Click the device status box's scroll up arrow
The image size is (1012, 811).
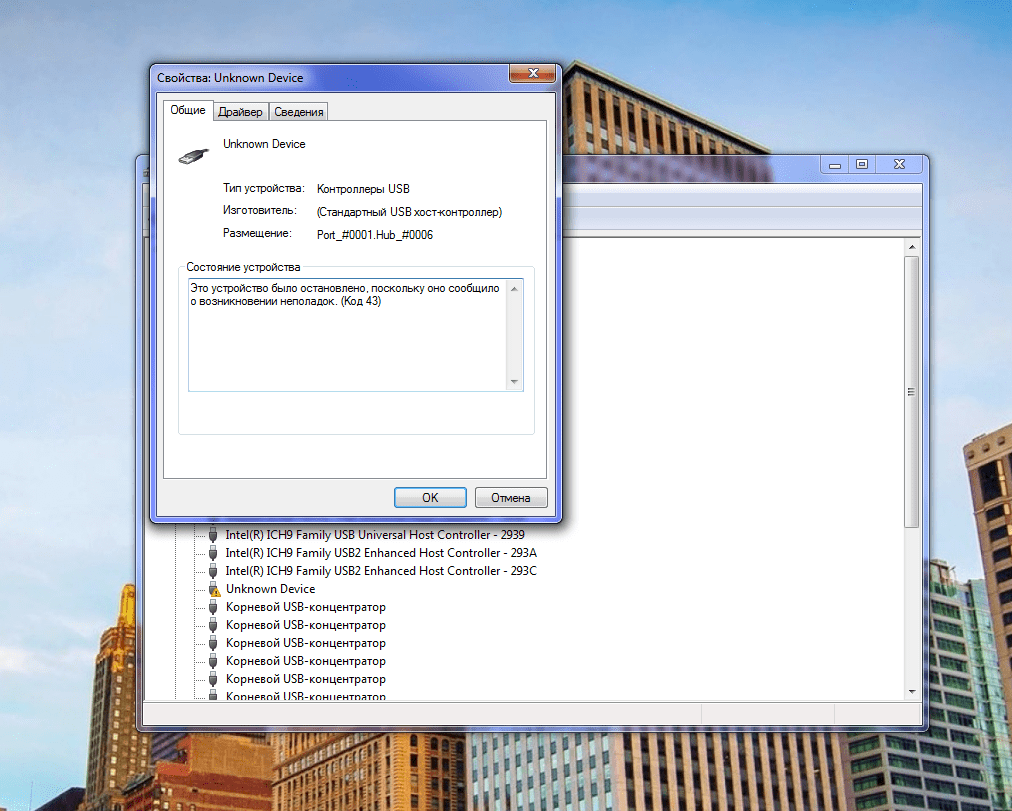(x=515, y=288)
